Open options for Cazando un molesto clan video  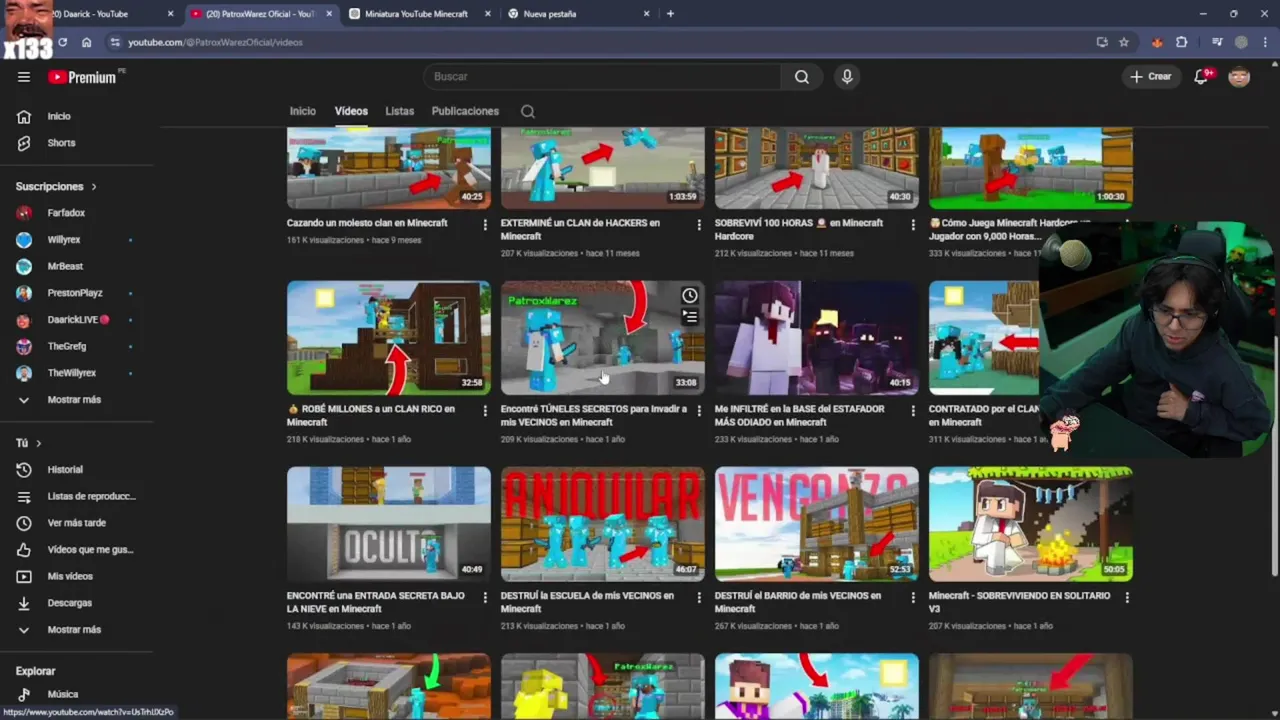(x=485, y=225)
